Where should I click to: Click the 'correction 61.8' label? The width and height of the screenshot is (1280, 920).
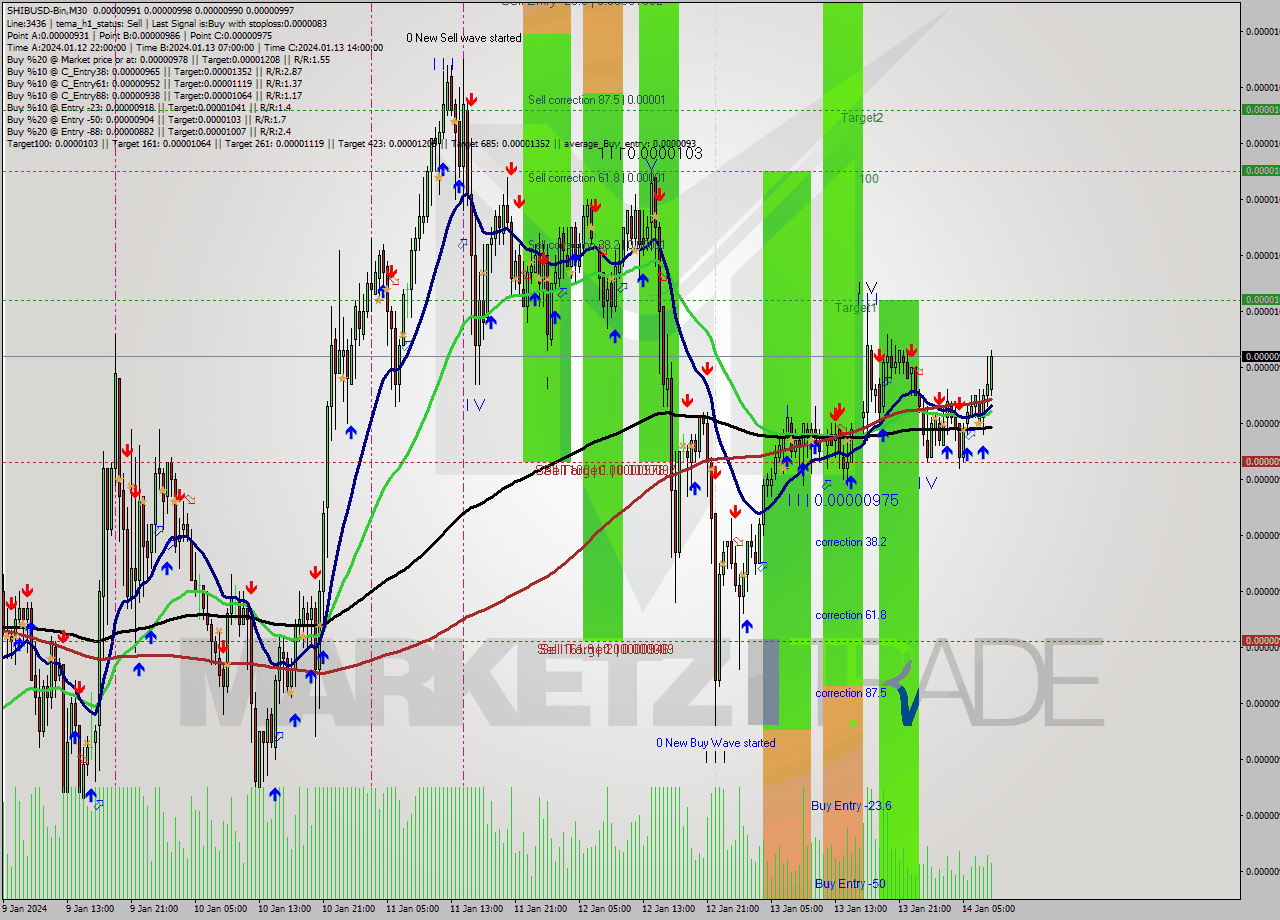point(851,615)
